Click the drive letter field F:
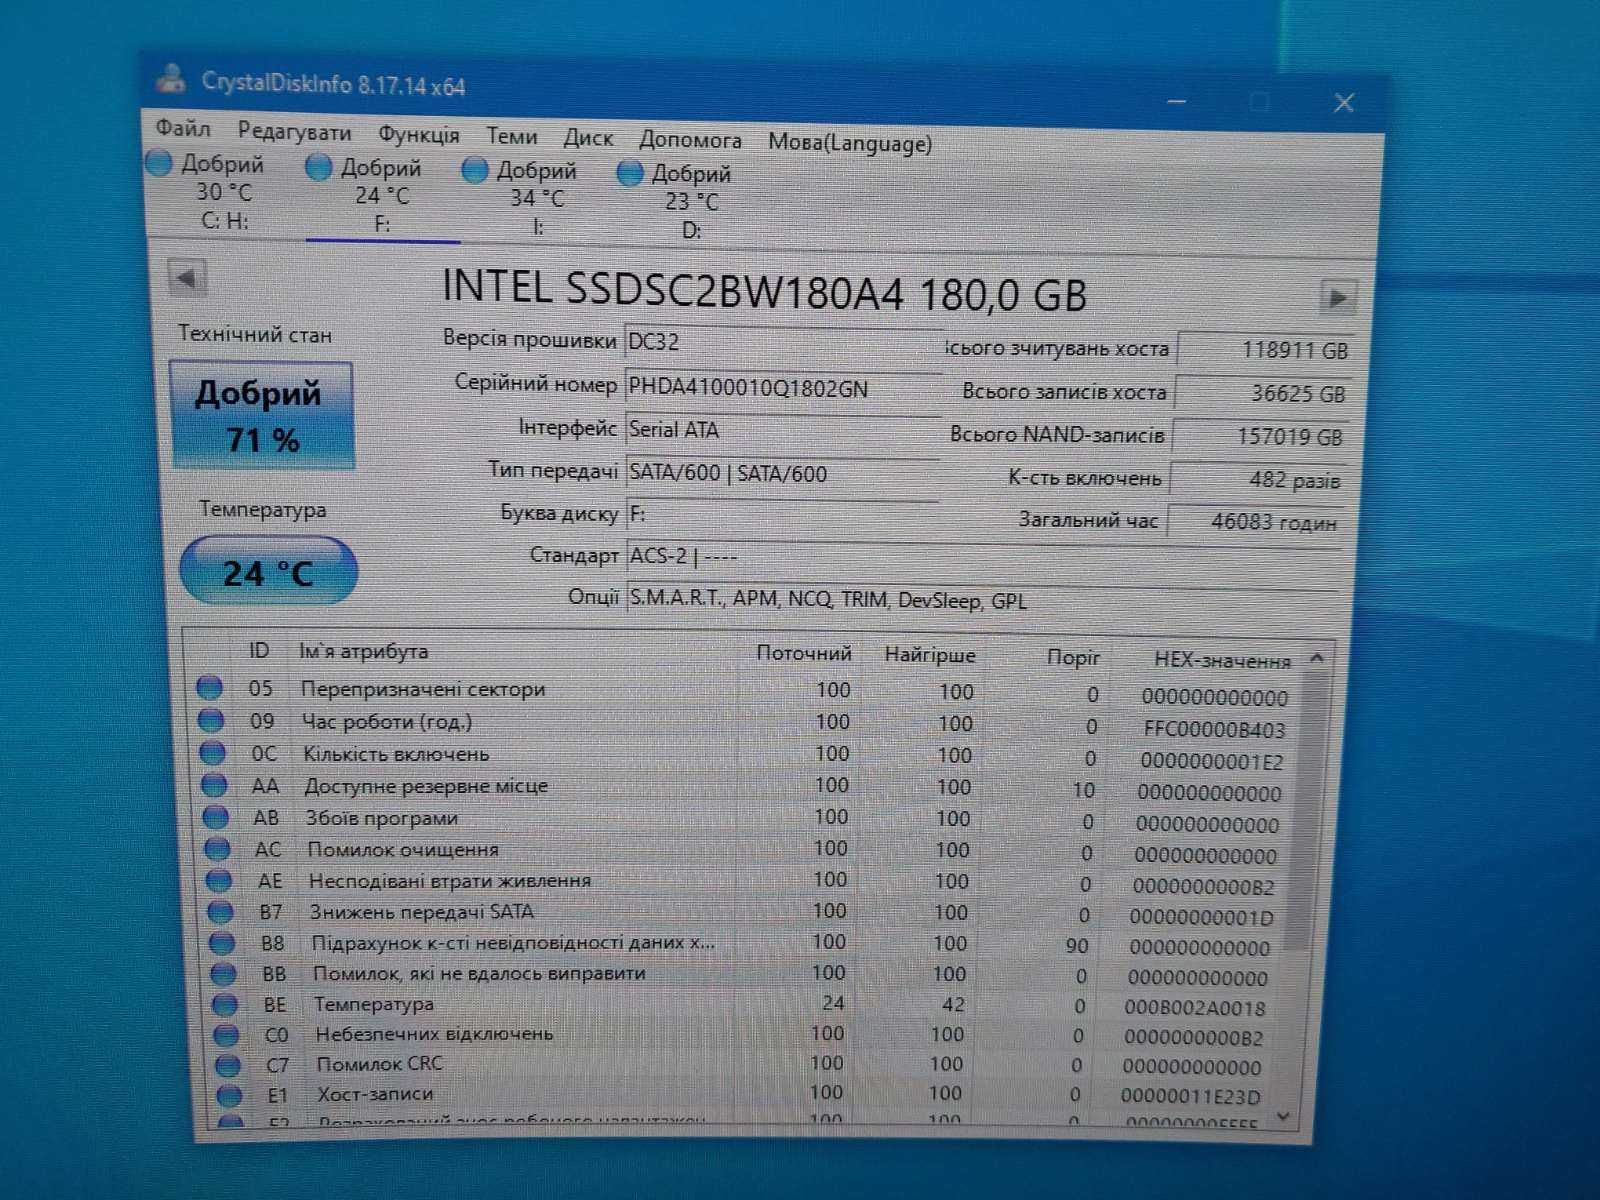 pyautogui.click(x=782, y=514)
